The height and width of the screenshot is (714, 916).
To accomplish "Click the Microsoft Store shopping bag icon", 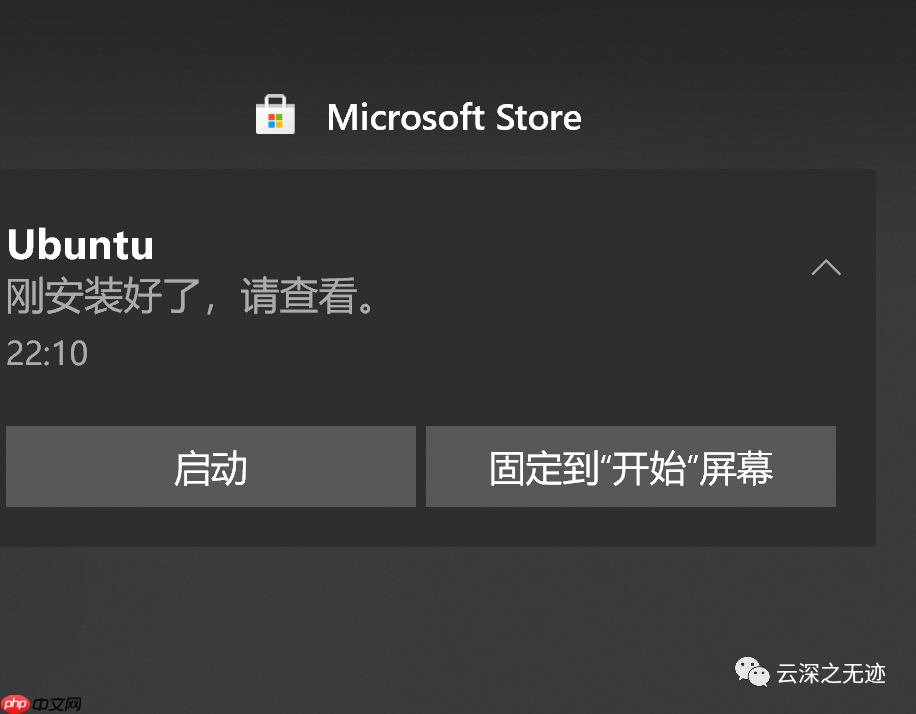I will point(275,115).
